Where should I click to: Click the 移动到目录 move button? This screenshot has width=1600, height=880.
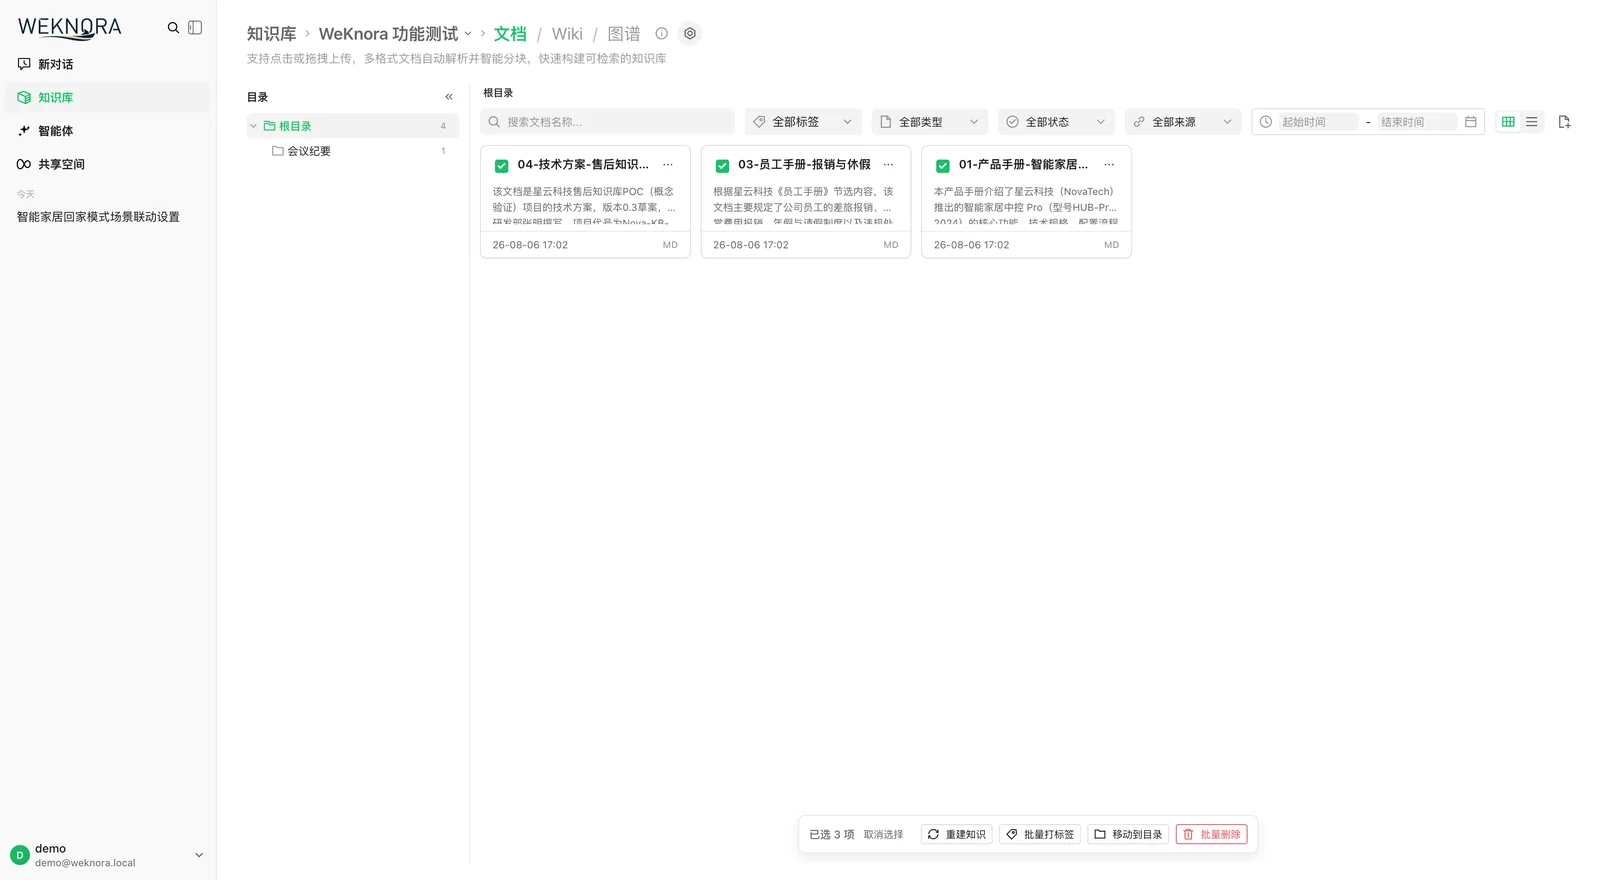click(x=1128, y=834)
